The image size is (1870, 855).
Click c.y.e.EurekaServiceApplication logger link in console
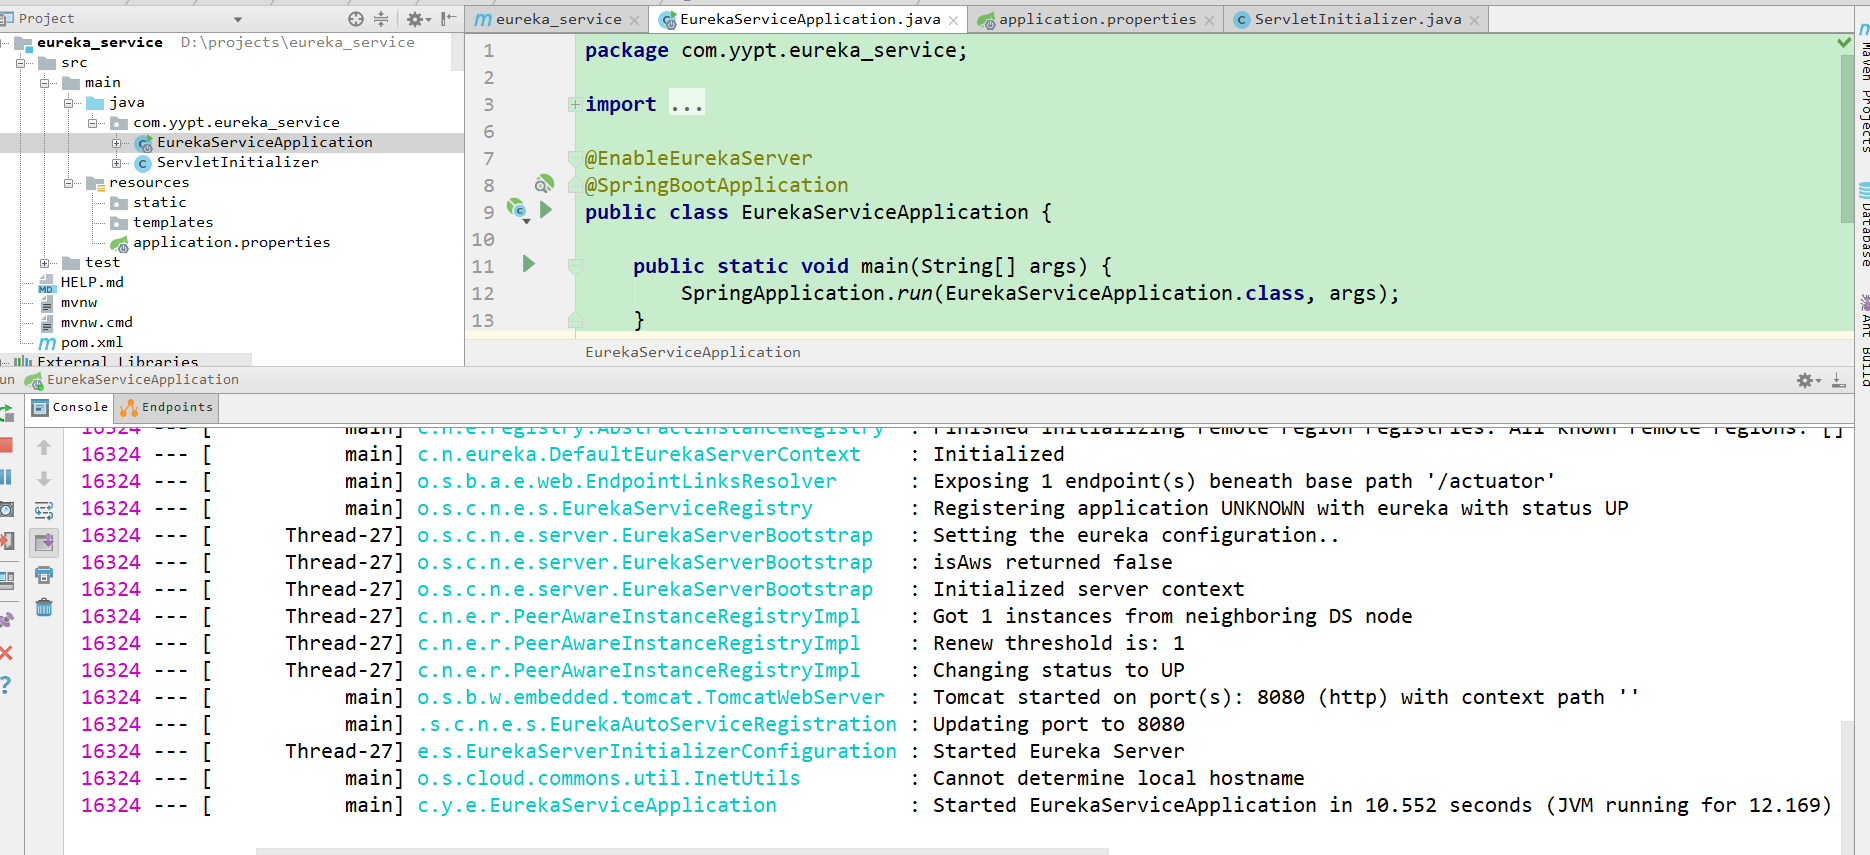[x=597, y=805]
